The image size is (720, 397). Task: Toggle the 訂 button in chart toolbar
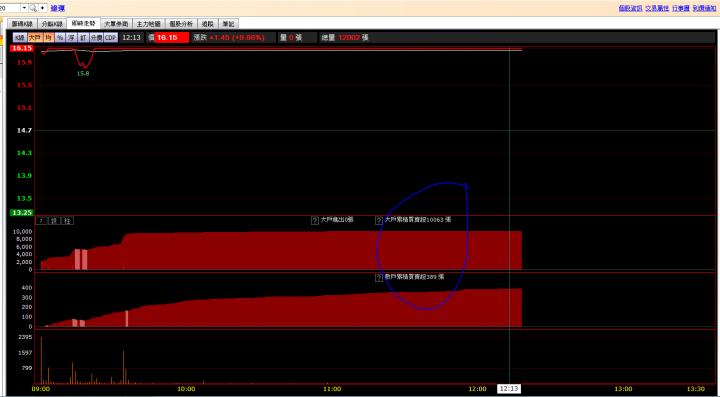[83, 38]
